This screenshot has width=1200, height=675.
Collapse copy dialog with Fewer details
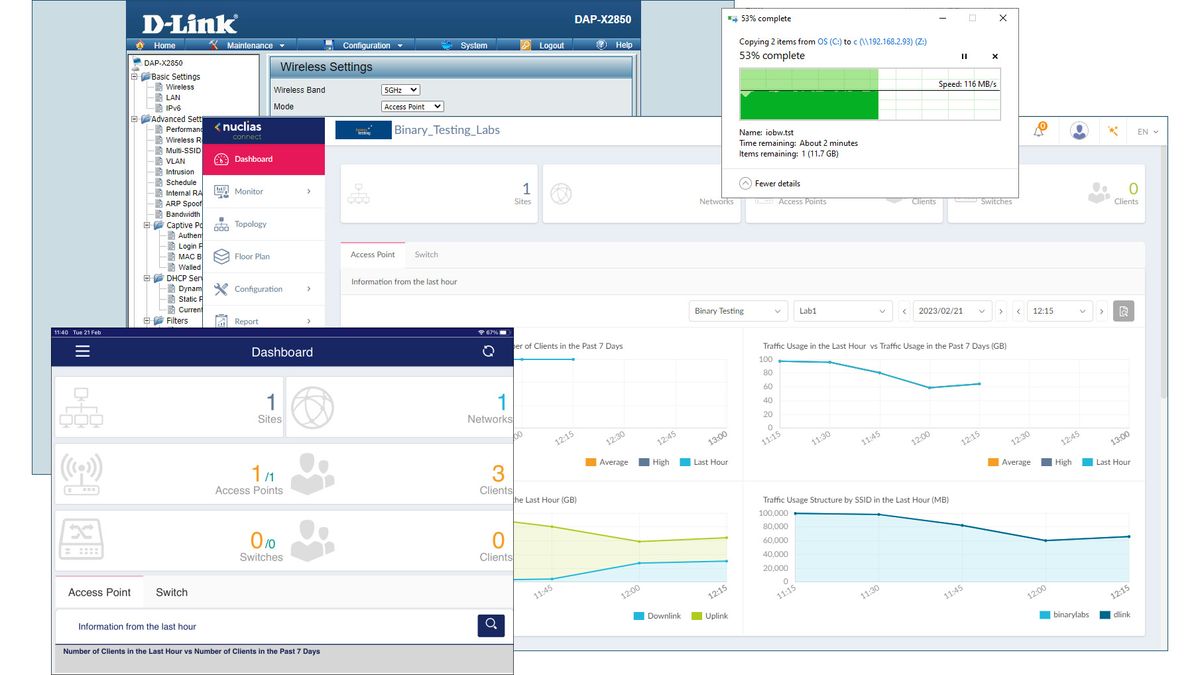click(x=770, y=183)
